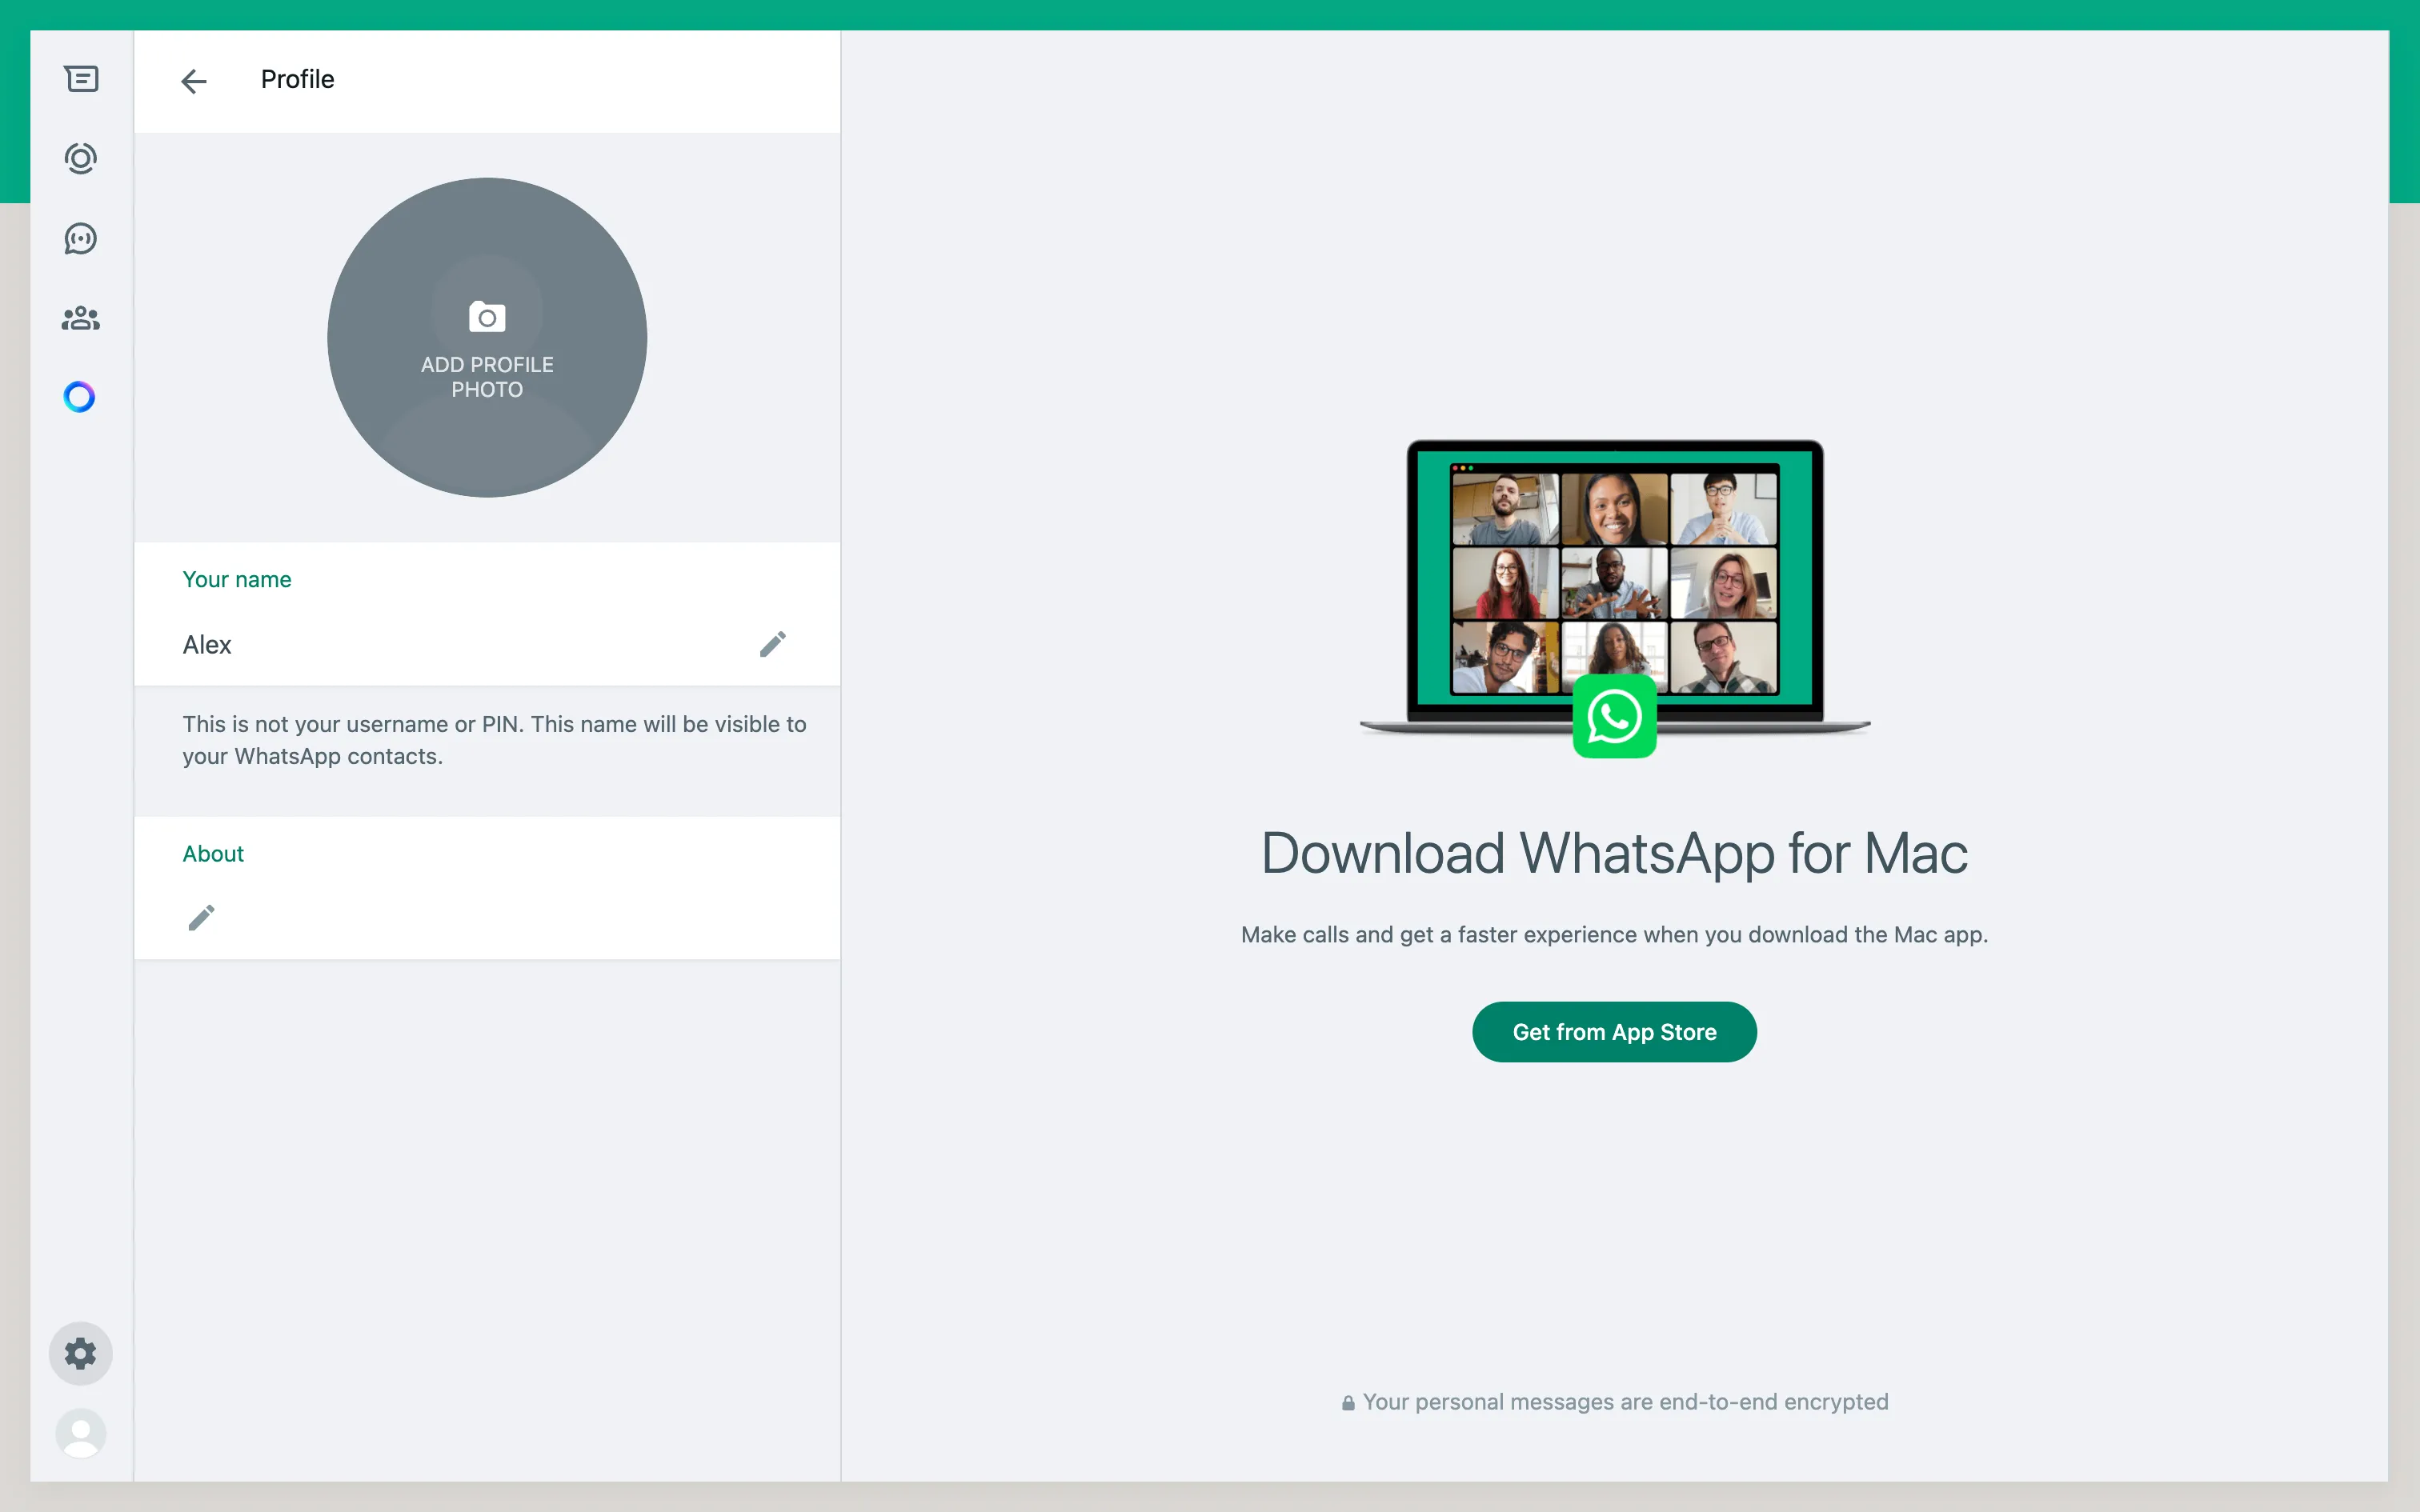2420x1512 pixels.
Task: Click the Your name label
Action: click(x=237, y=580)
